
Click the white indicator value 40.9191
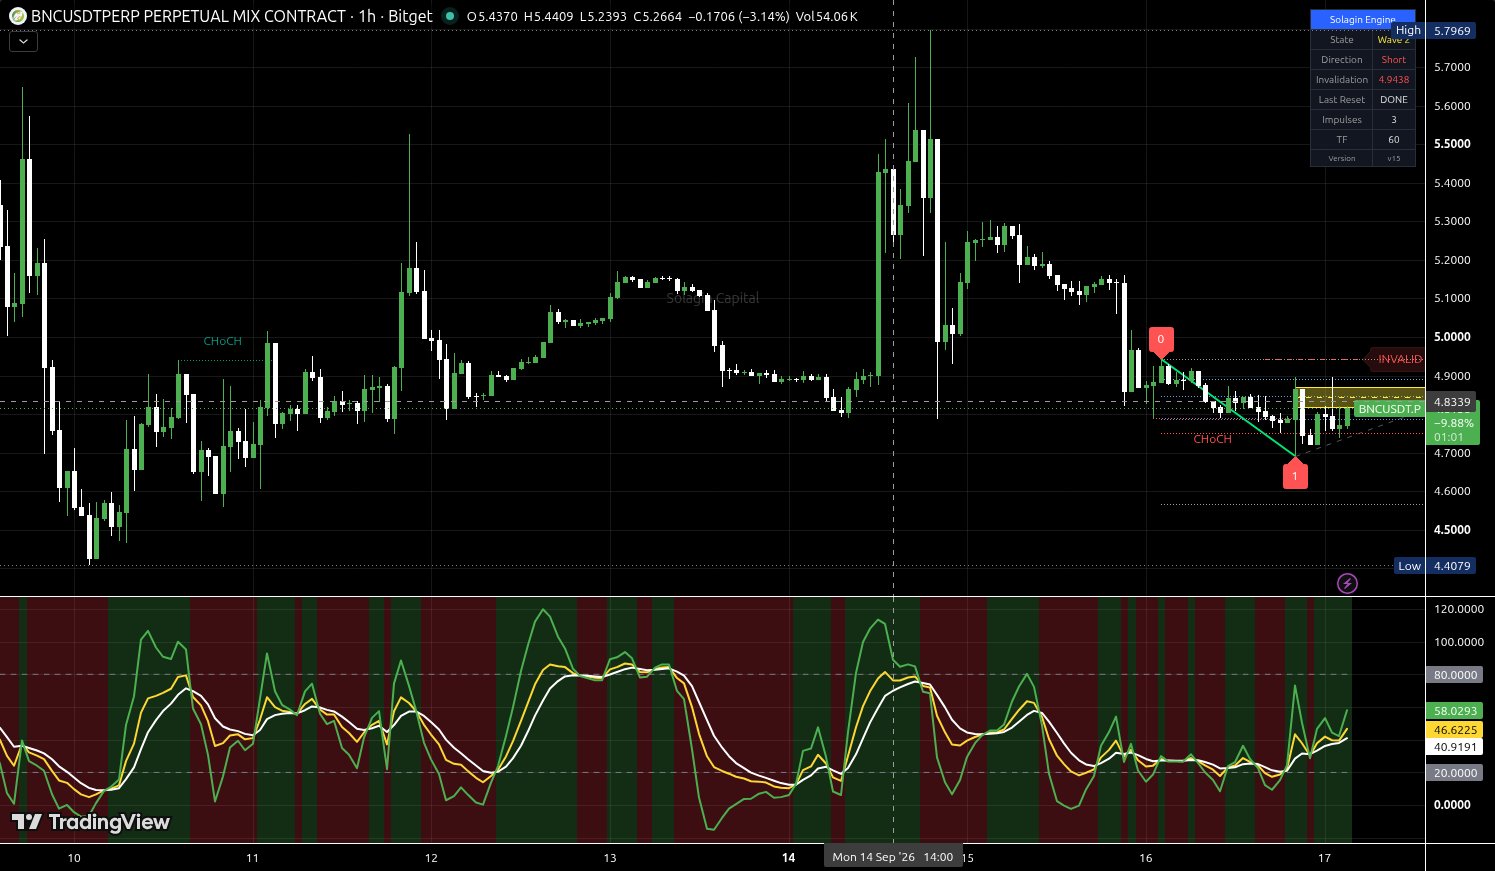[x=1455, y=747]
